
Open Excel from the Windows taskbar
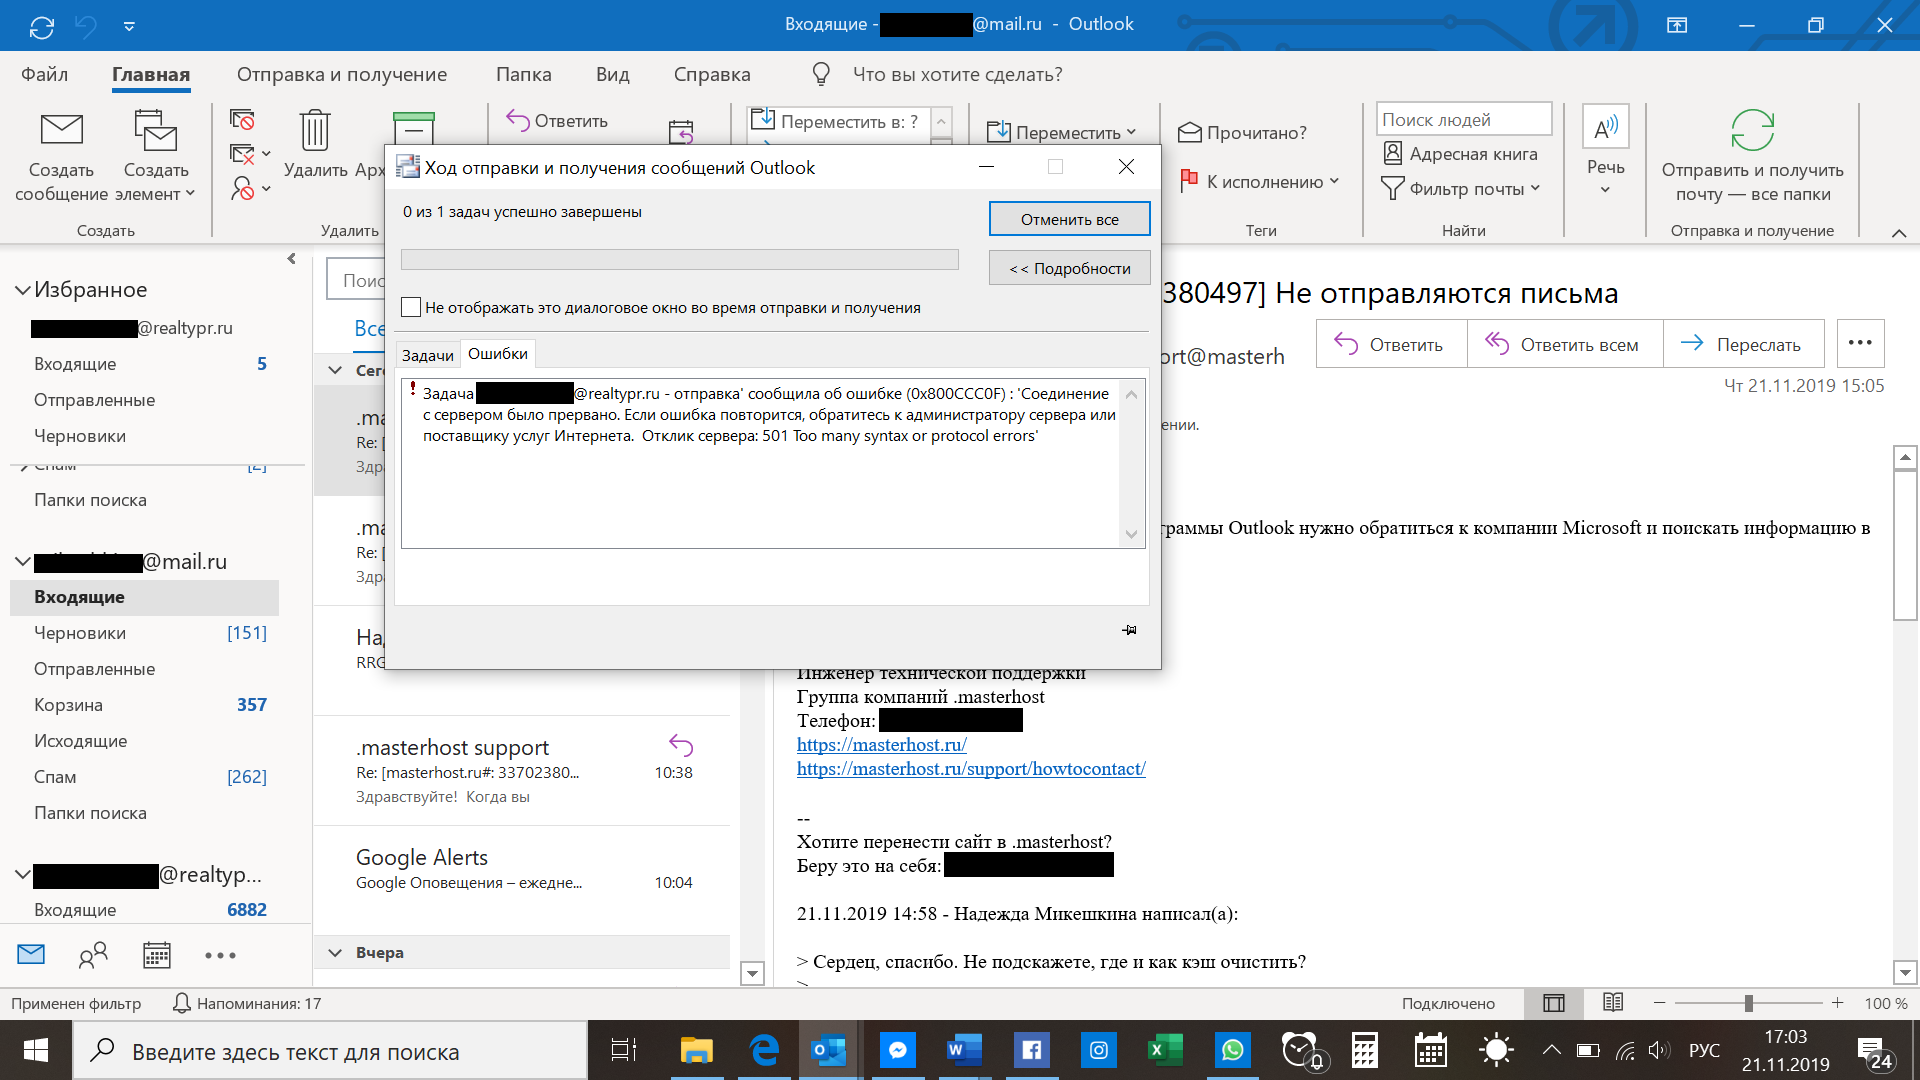1164,1050
